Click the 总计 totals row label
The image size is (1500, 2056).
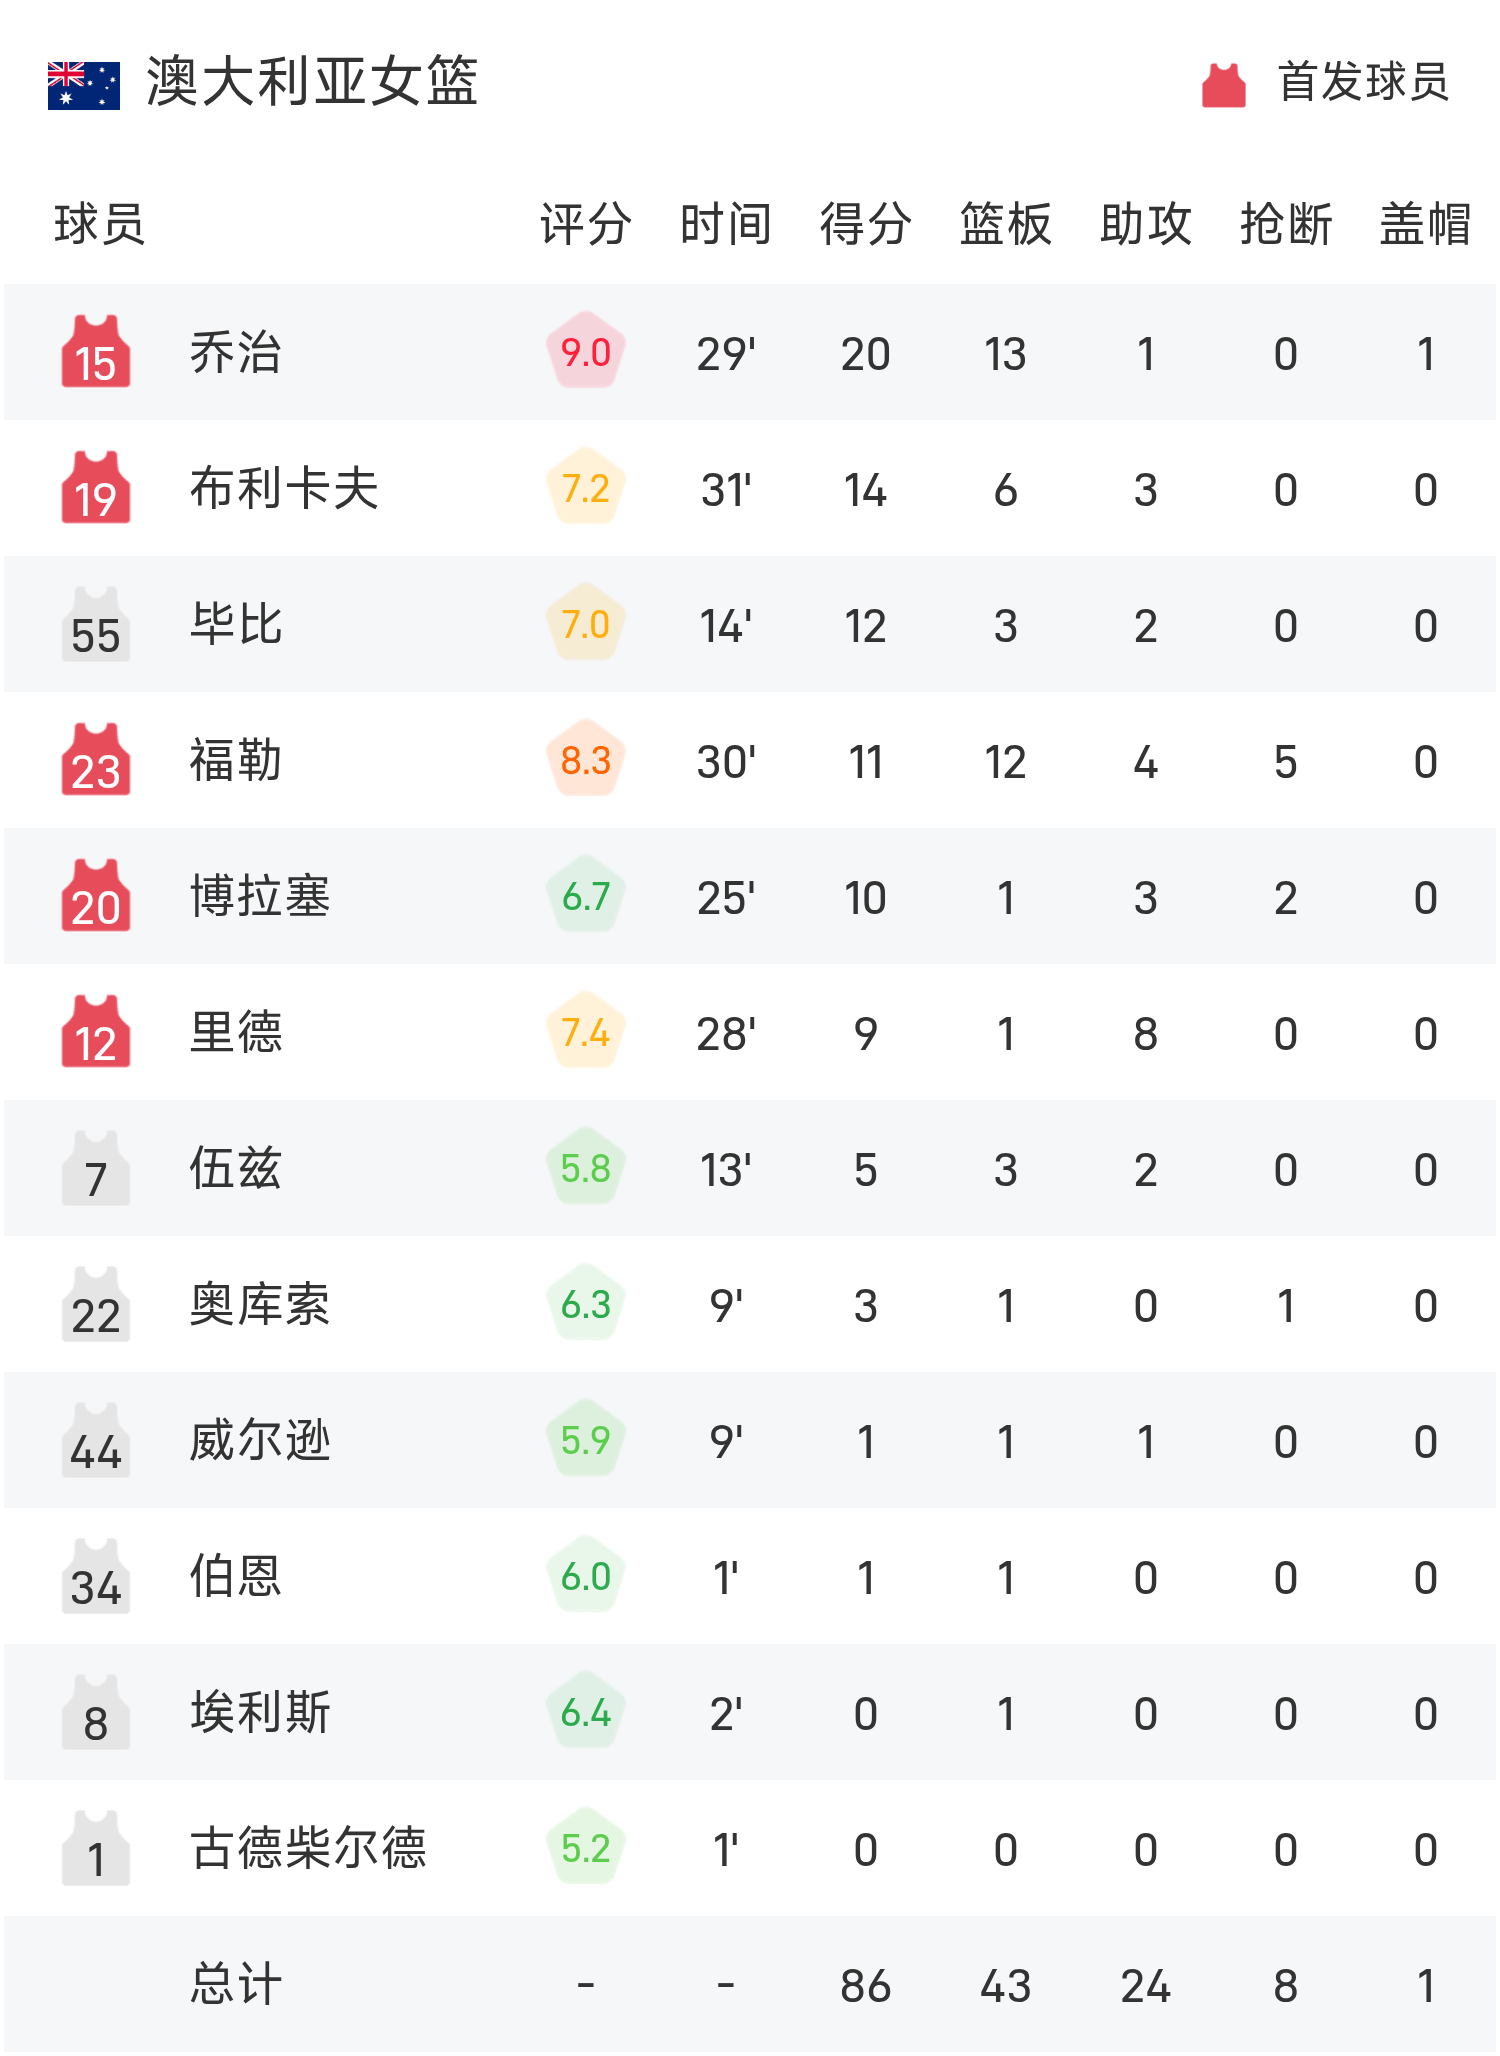(236, 1984)
